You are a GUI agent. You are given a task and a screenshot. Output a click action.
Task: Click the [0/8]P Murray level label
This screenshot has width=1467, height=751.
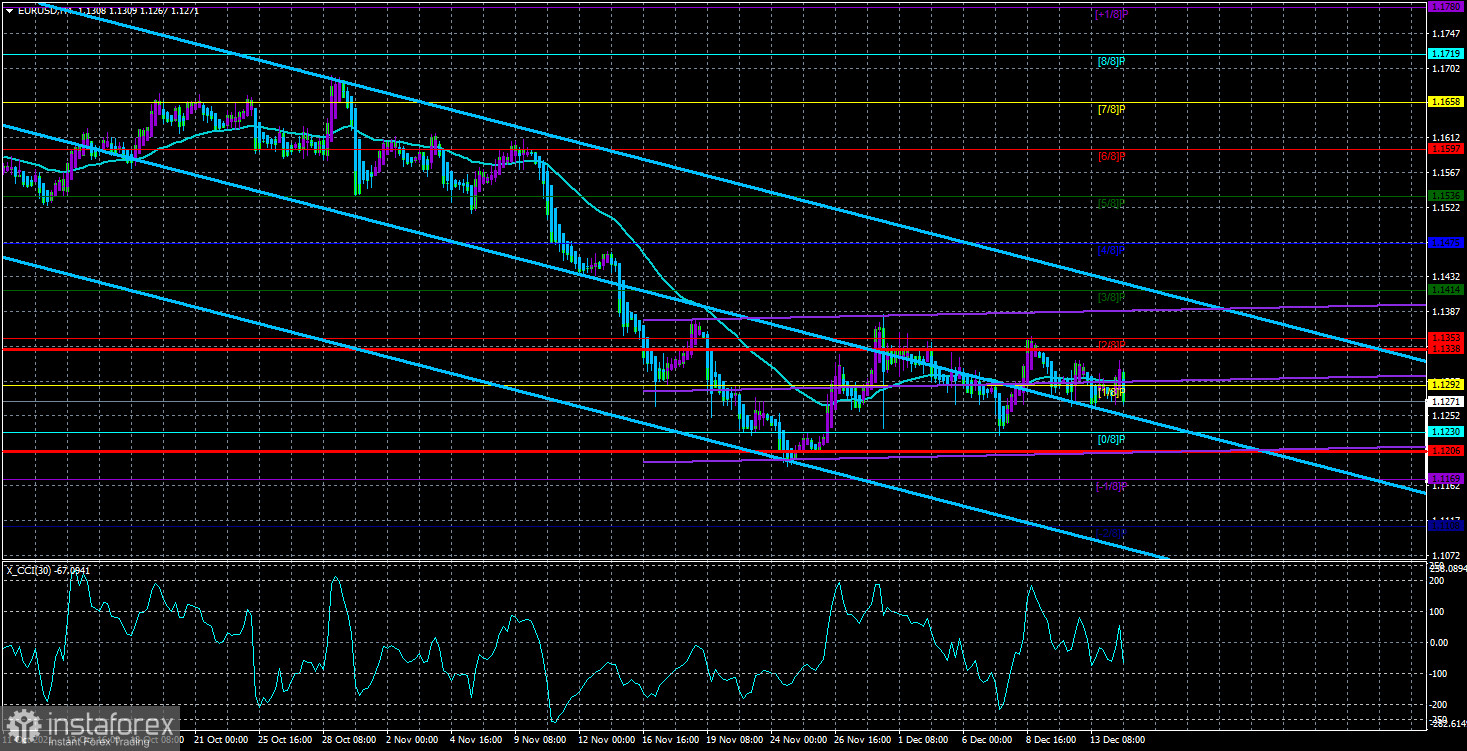[1111, 440]
